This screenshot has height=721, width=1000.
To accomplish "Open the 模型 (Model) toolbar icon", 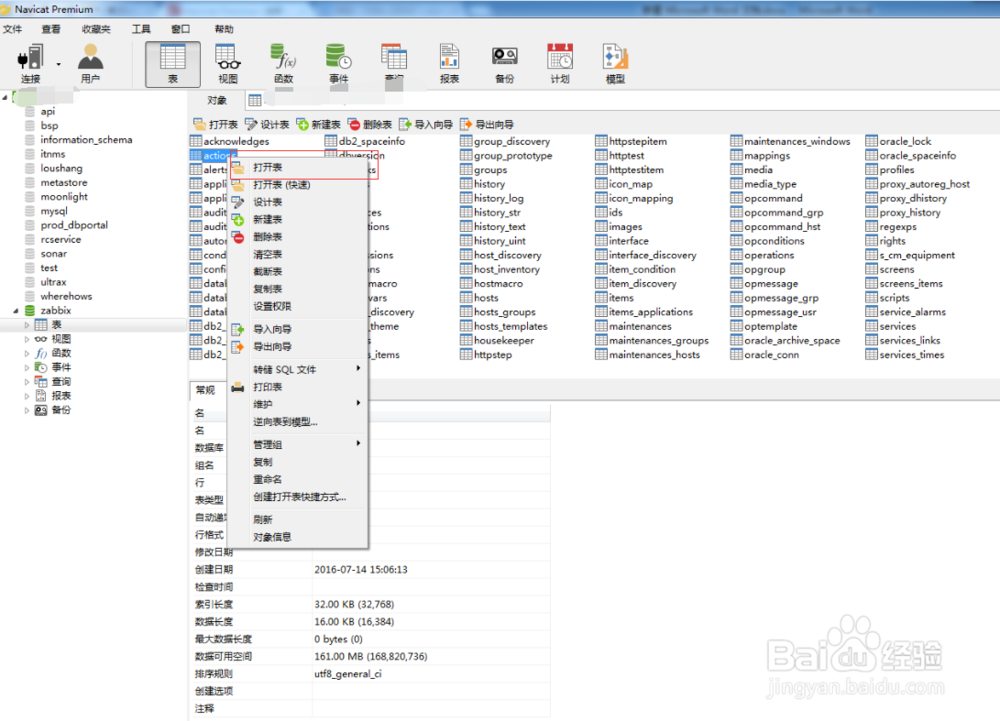I will [x=615, y=64].
